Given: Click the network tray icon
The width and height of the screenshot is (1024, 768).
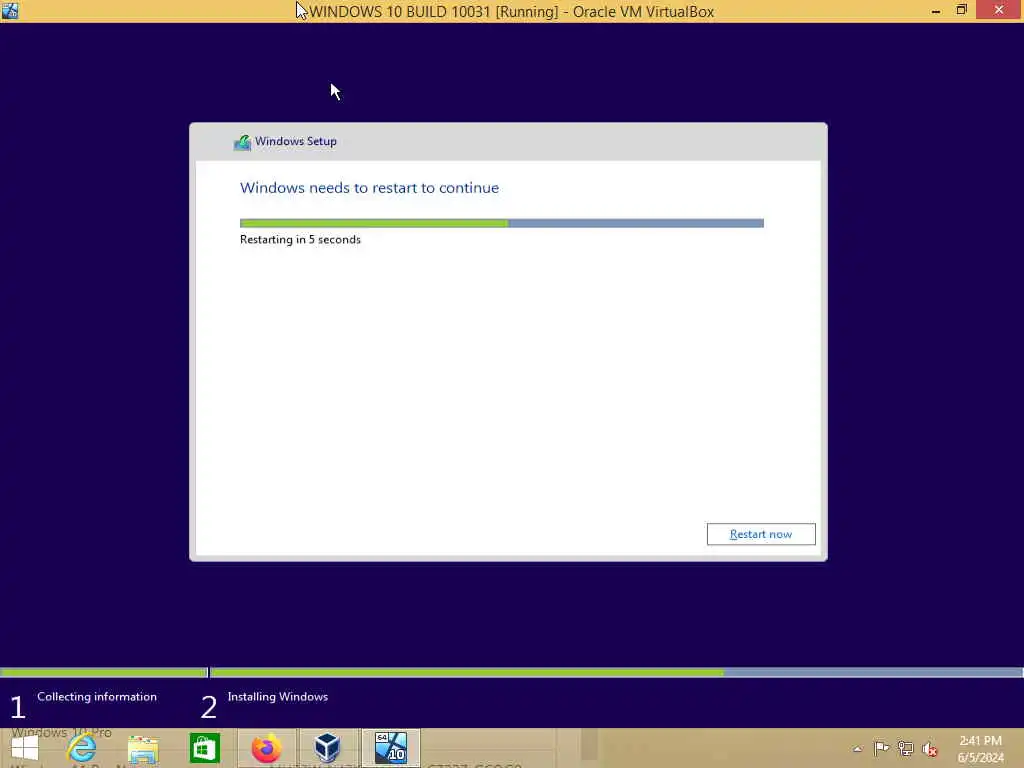Looking at the screenshot, I should [x=905, y=748].
